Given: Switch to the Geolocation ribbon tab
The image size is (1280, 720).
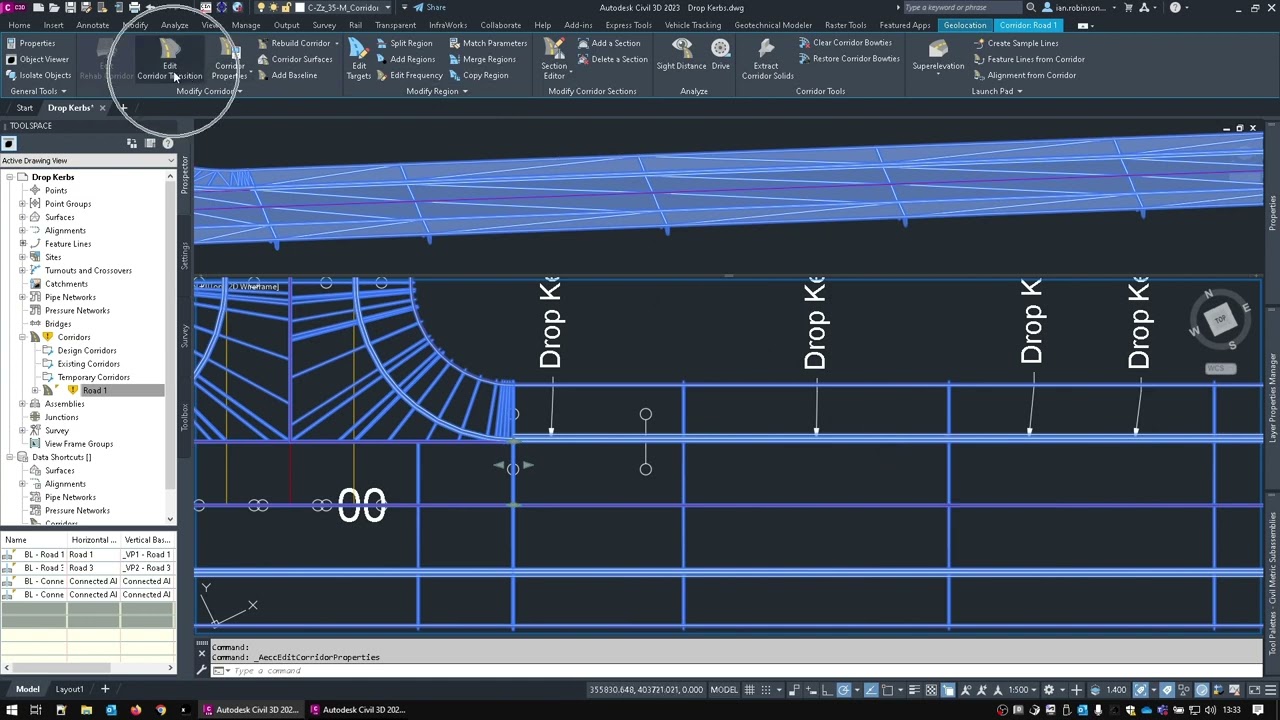Looking at the screenshot, I should point(964,25).
